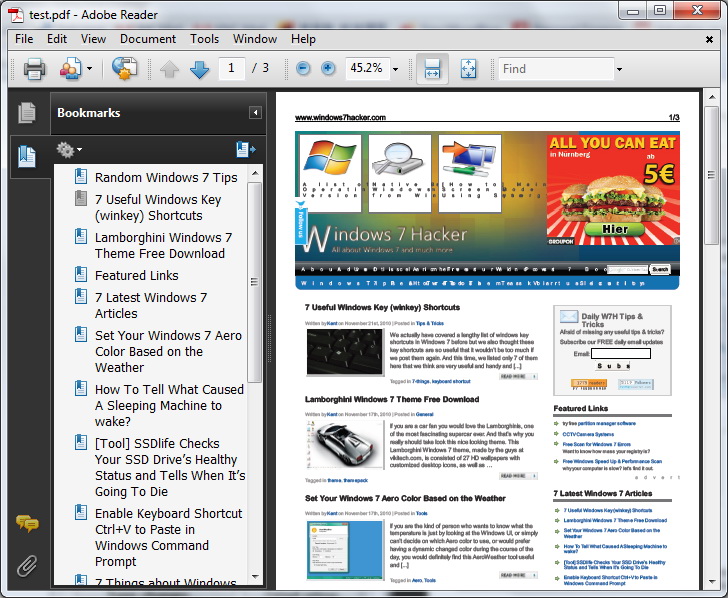Open the collaborate people icon
Viewport: 728px width, 598px height.
[x=71, y=69]
